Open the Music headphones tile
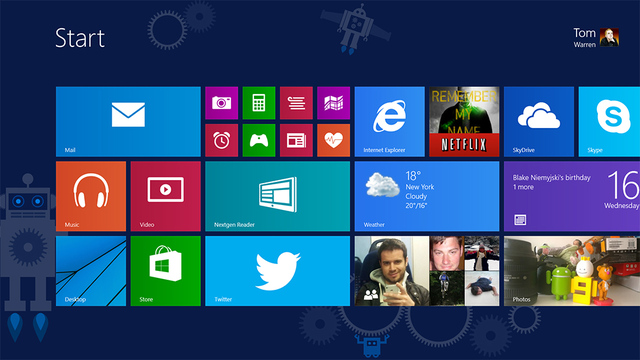This screenshot has height=360, width=640. tap(91, 196)
